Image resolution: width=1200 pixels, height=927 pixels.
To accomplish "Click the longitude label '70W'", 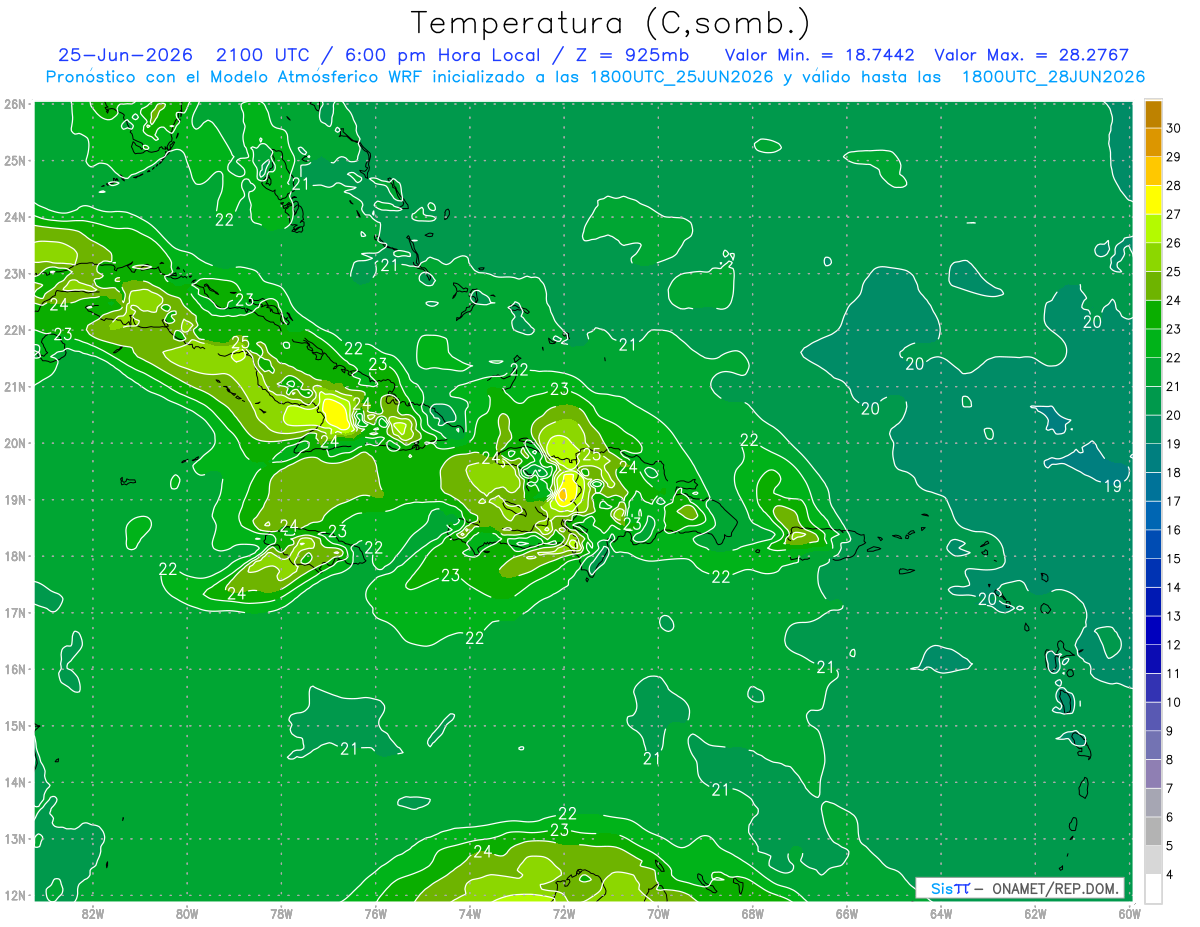I will 658,914.
